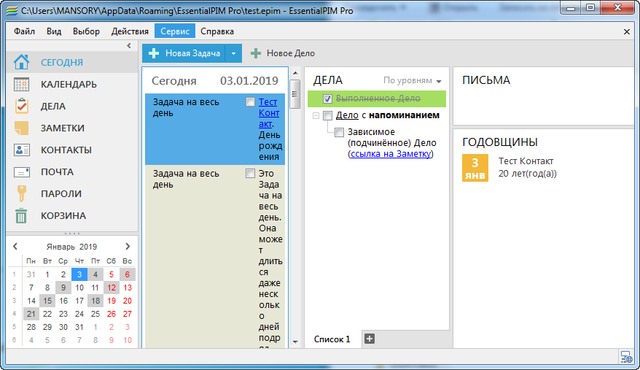640x370 pixels.
Task: Create a new task with Новая Задача
Action: coord(184,53)
